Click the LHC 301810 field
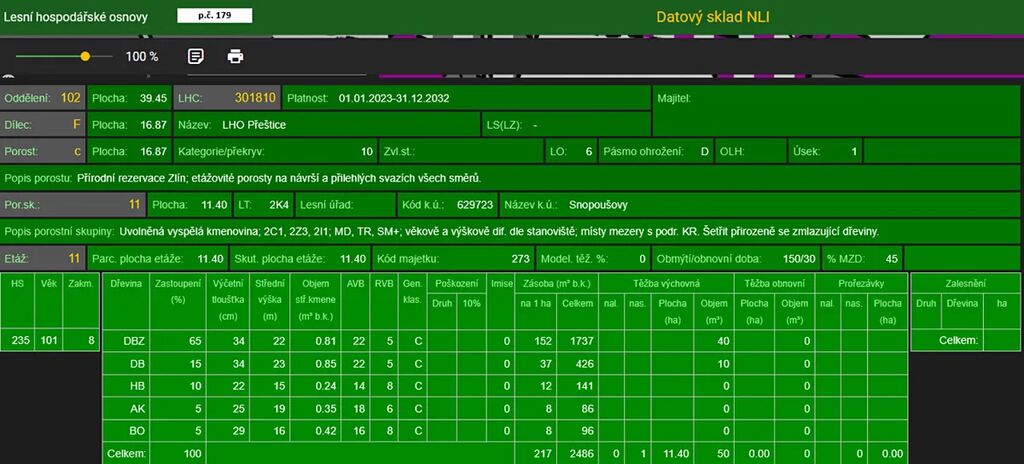Image resolution: width=1024 pixels, height=464 pixels. [227, 98]
